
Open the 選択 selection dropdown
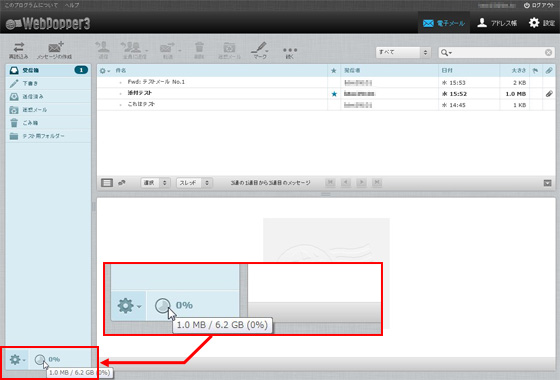coord(155,183)
